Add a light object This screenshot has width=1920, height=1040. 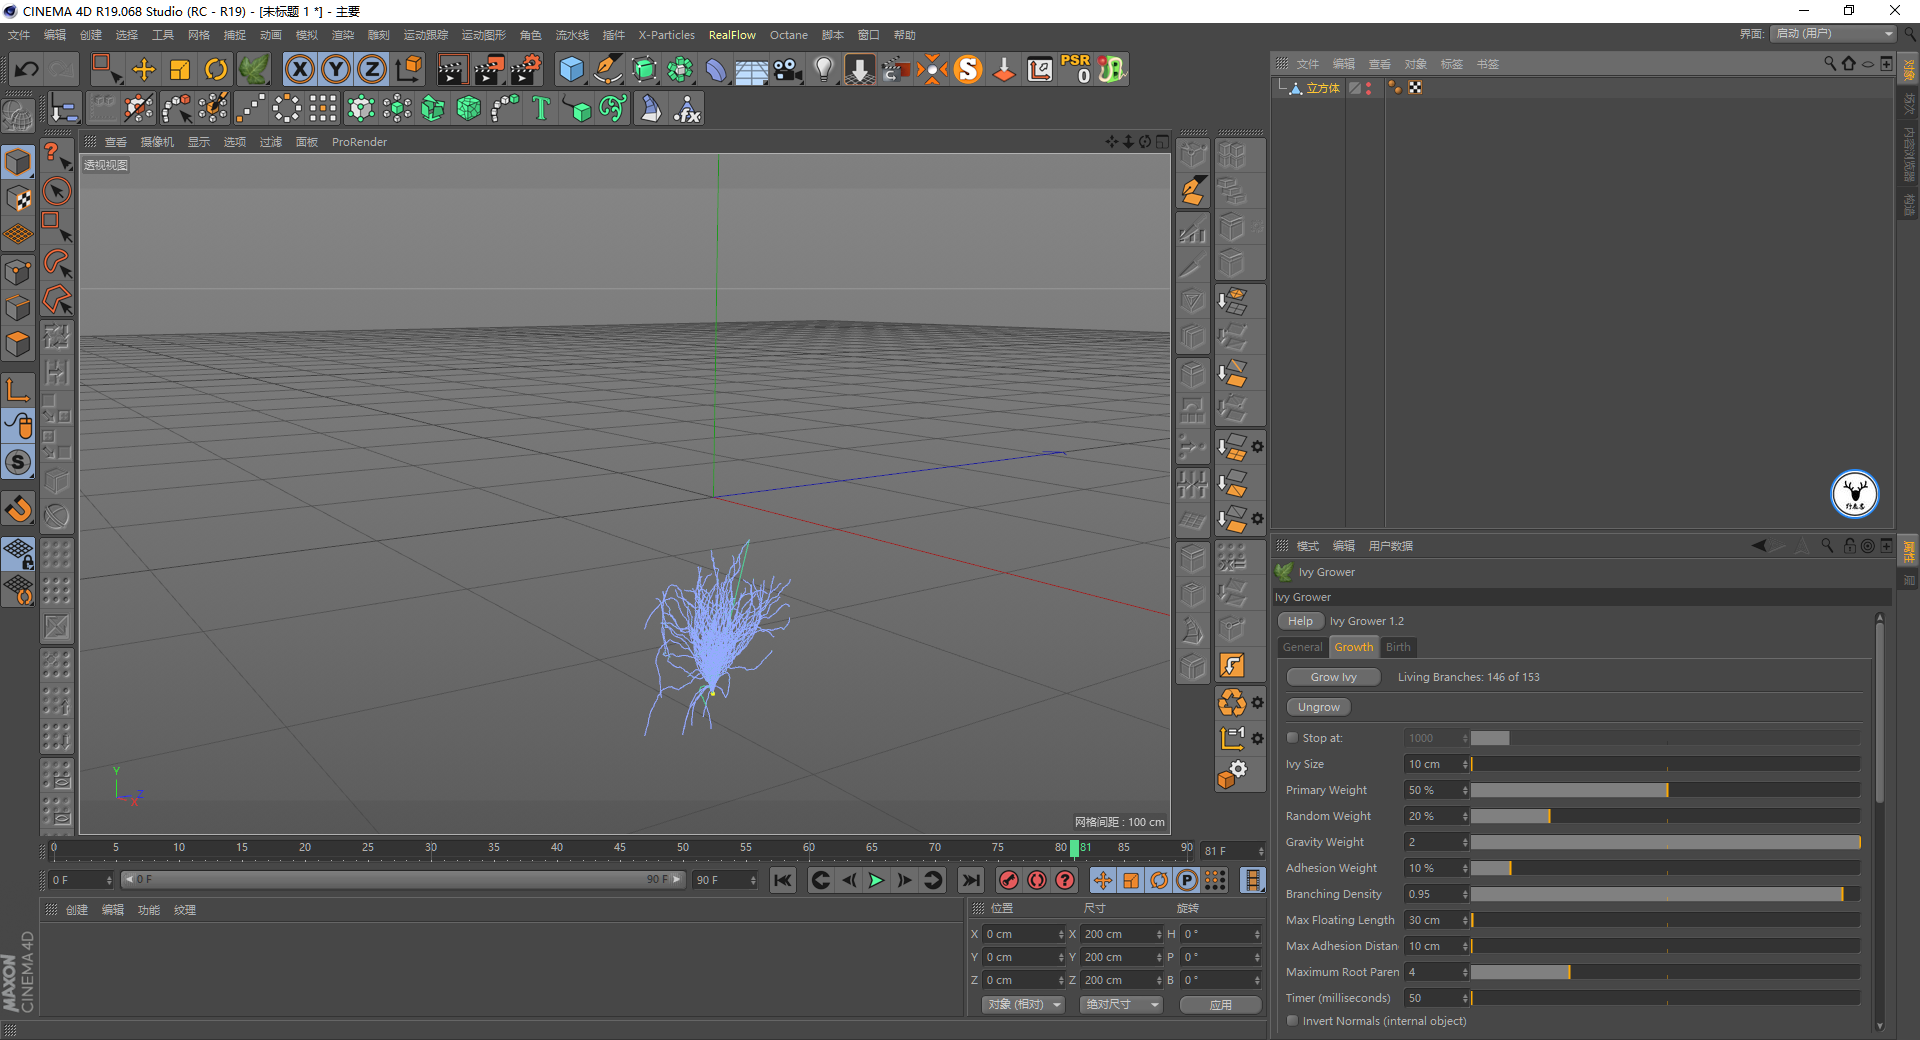(x=823, y=69)
